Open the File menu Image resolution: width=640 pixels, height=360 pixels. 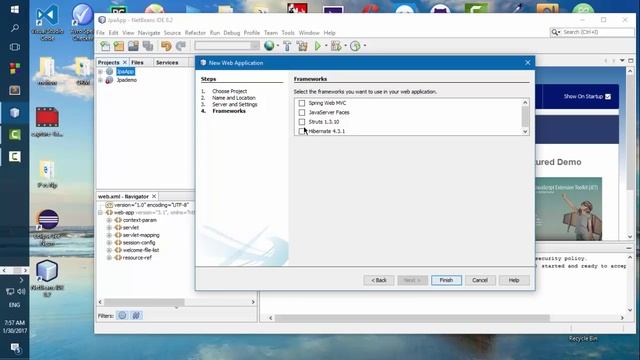pyautogui.click(x=101, y=33)
